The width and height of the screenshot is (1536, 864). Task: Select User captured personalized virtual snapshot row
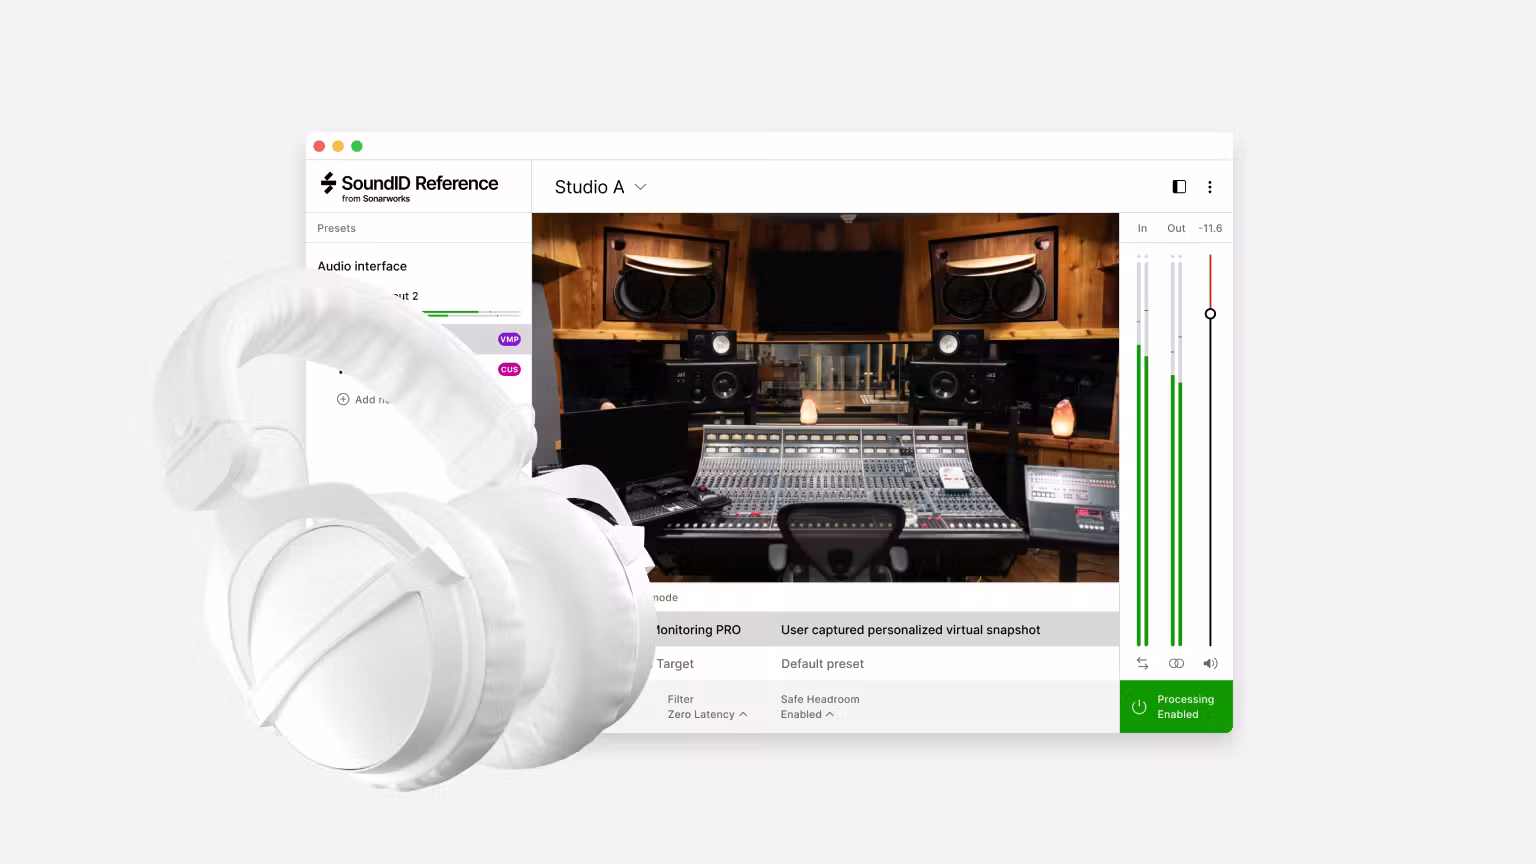[885, 630]
